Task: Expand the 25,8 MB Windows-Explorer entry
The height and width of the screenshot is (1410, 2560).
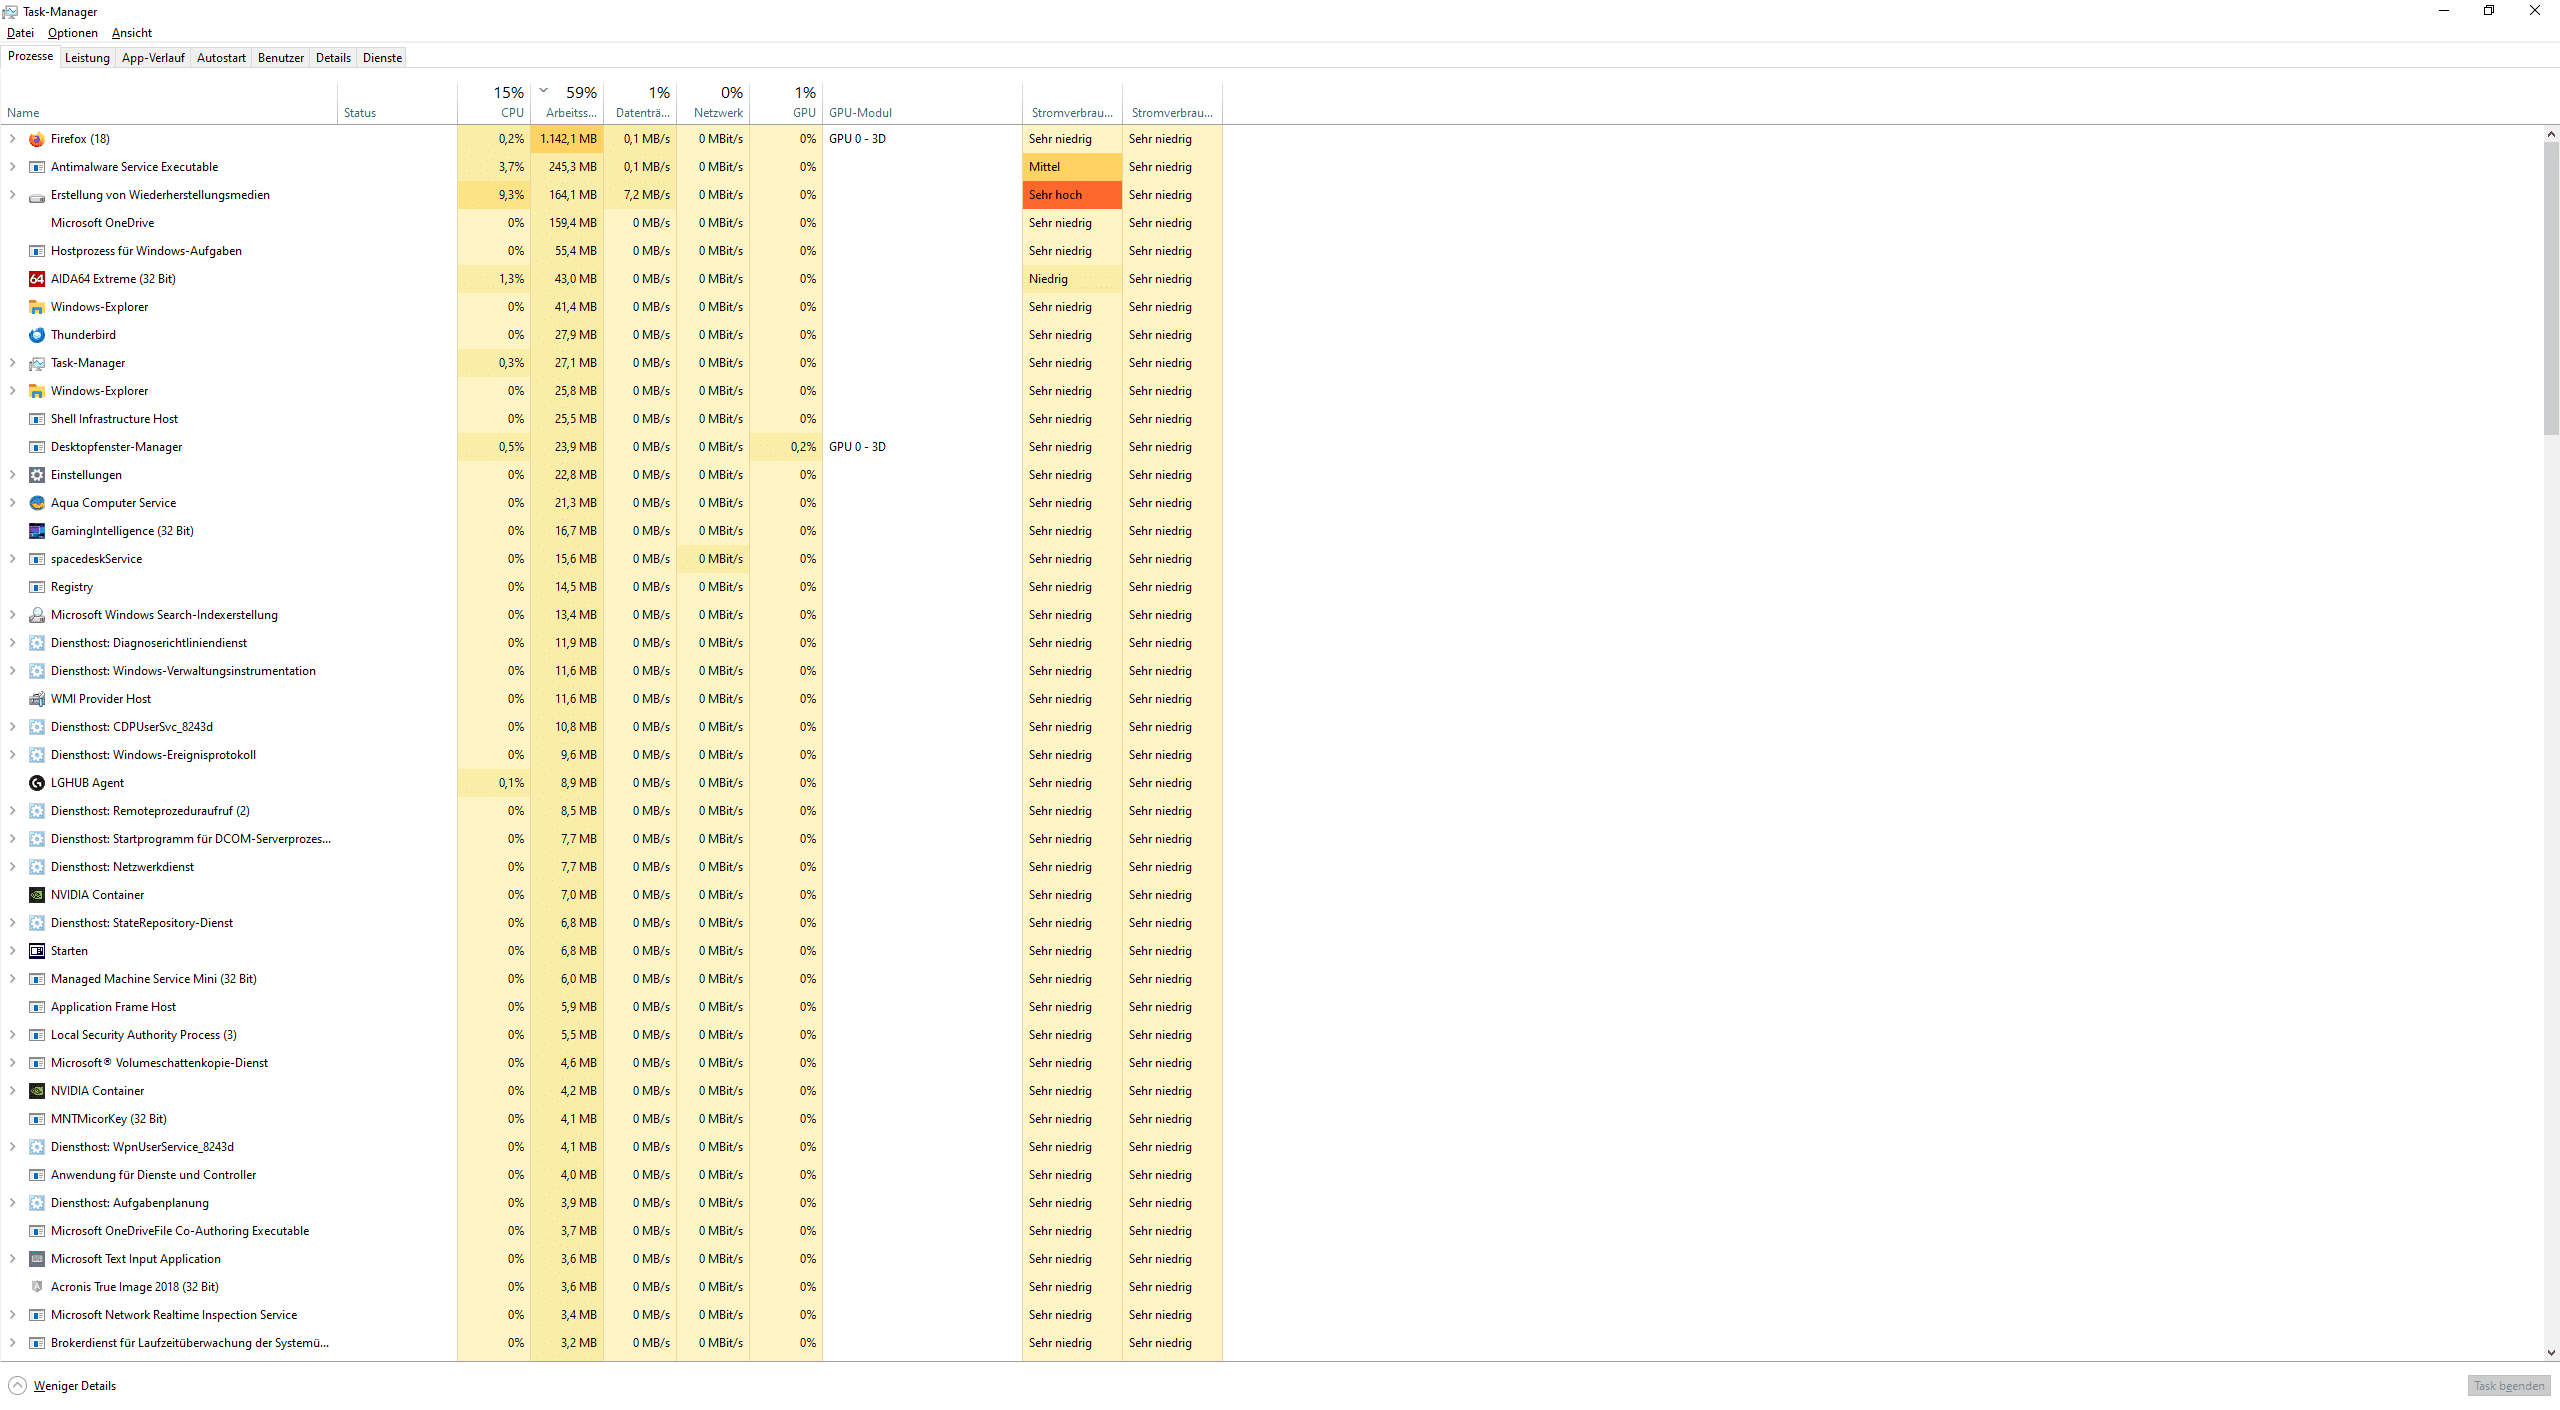Action: [x=12, y=391]
